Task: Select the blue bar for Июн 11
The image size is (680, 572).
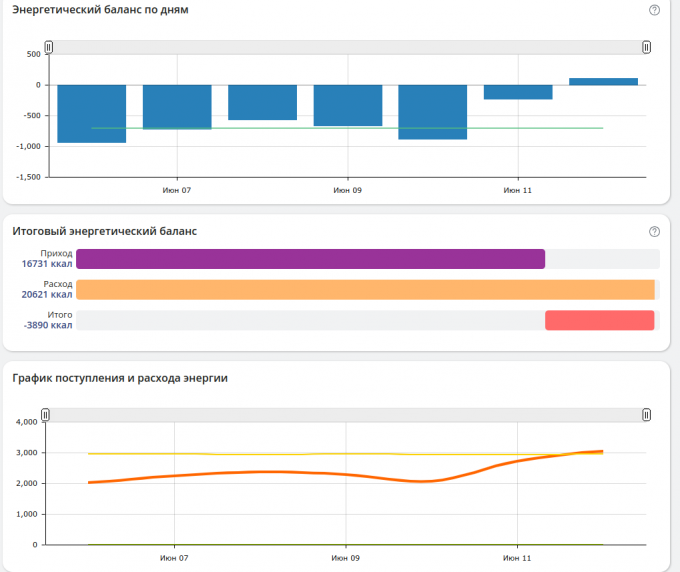Action: click(518, 92)
